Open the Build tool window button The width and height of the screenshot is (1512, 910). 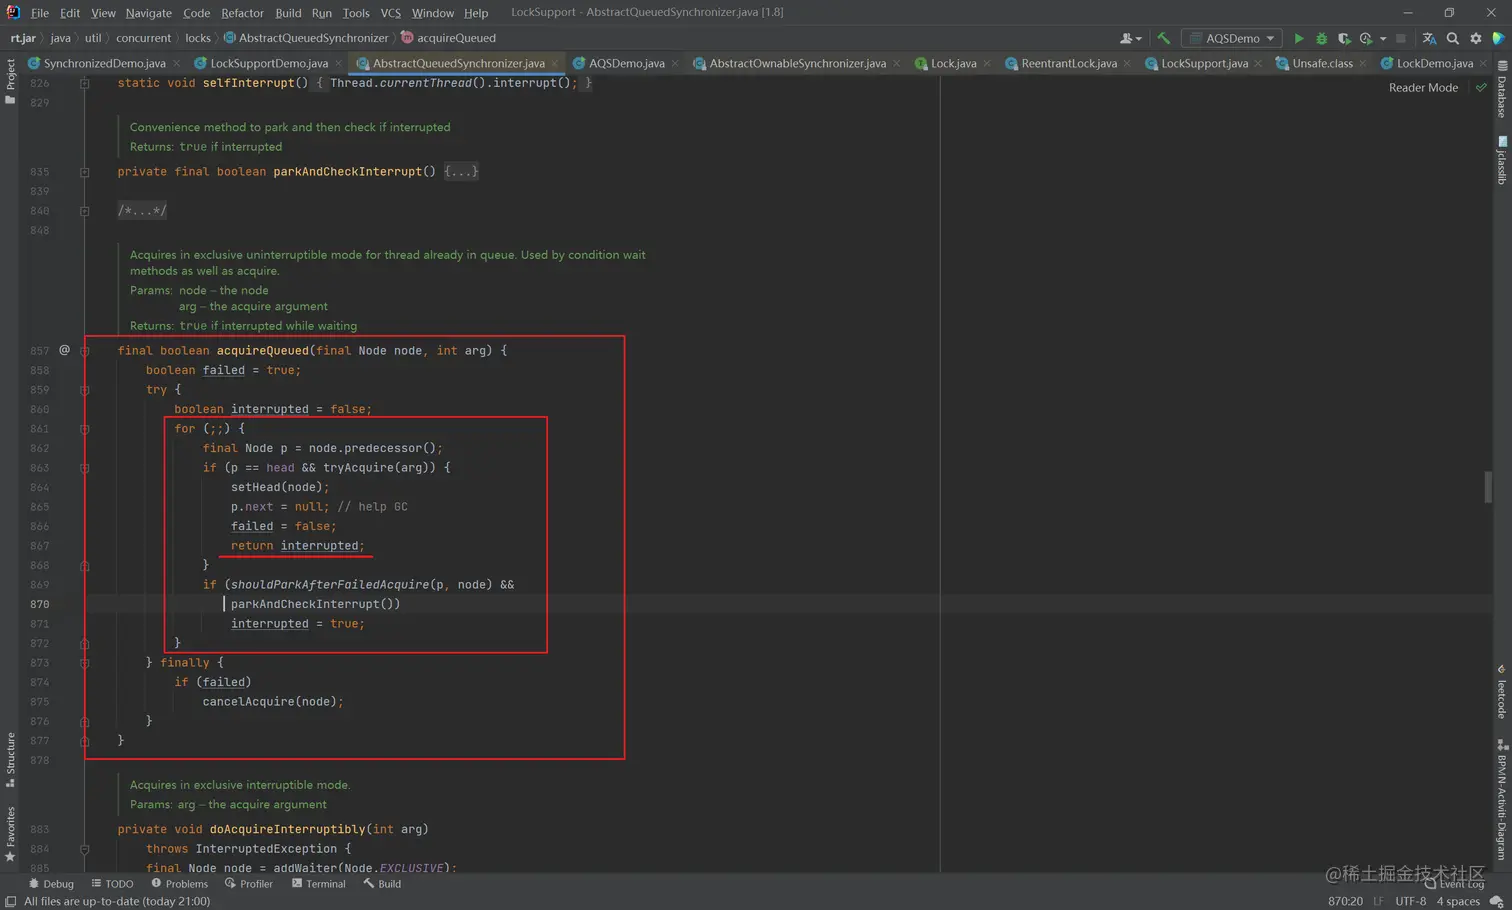click(382, 884)
